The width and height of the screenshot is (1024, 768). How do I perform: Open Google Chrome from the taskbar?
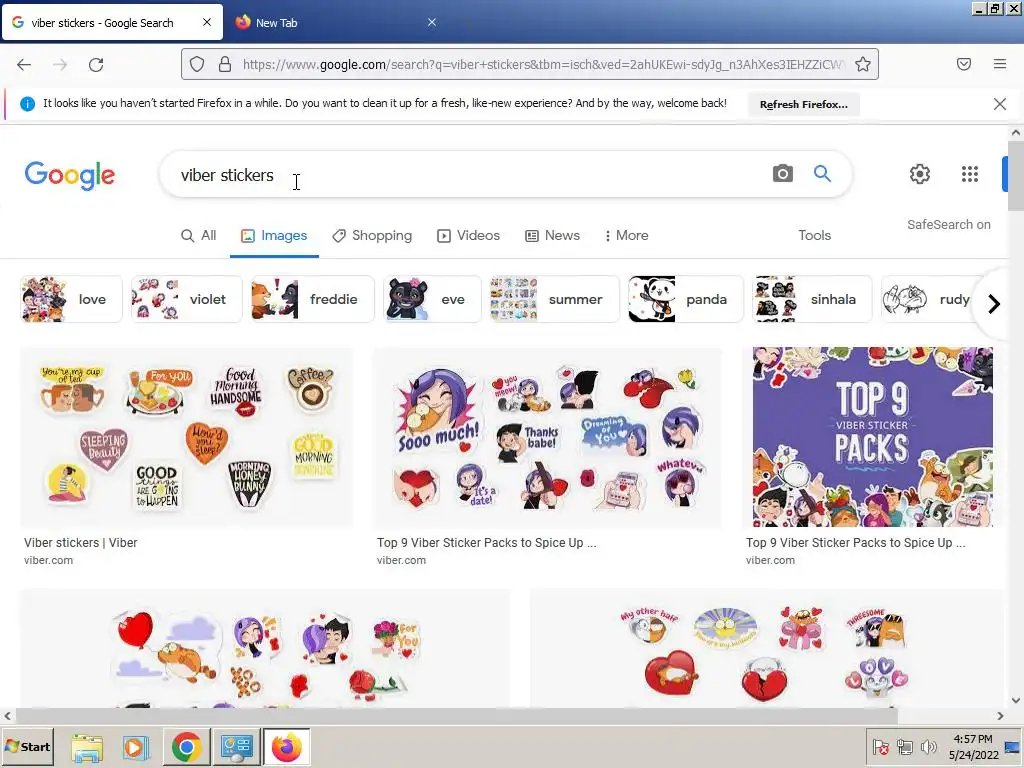[187, 747]
